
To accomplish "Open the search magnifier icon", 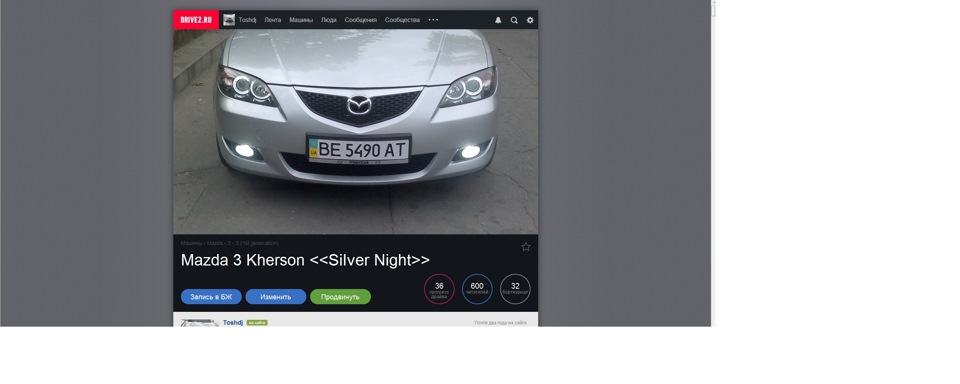I will coord(514,20).
